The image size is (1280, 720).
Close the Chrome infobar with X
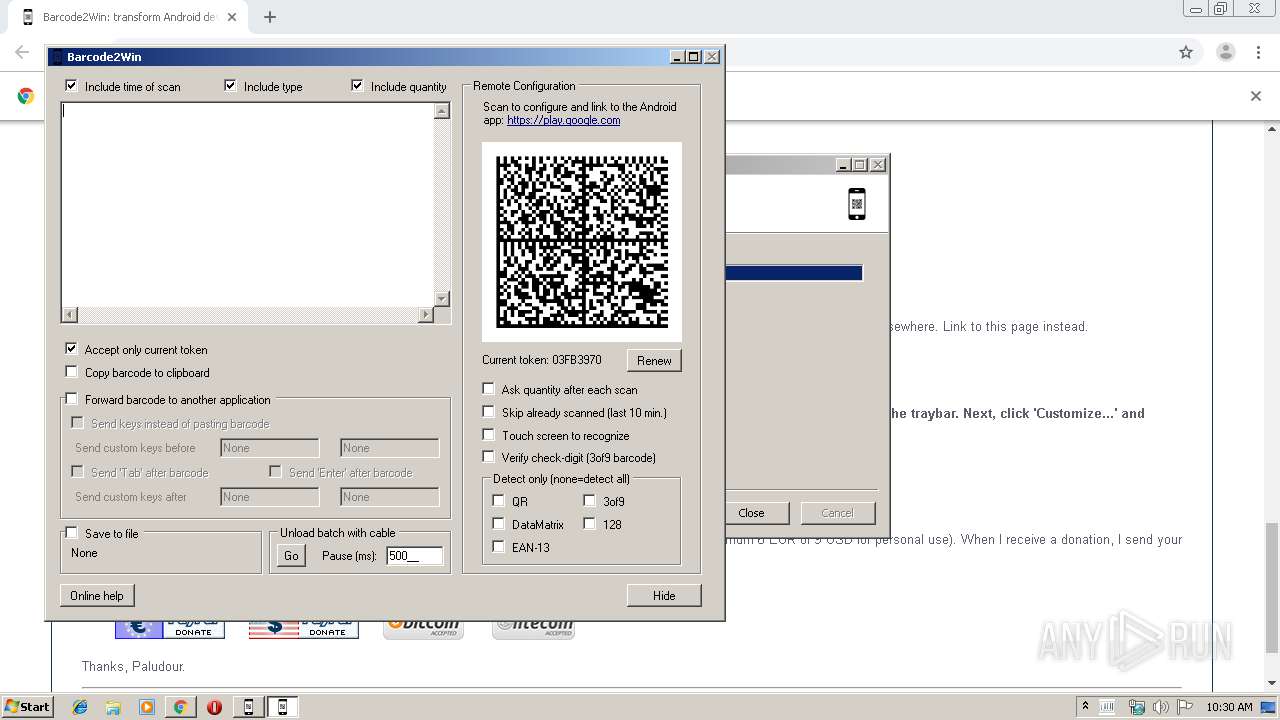coord(1256,96)
